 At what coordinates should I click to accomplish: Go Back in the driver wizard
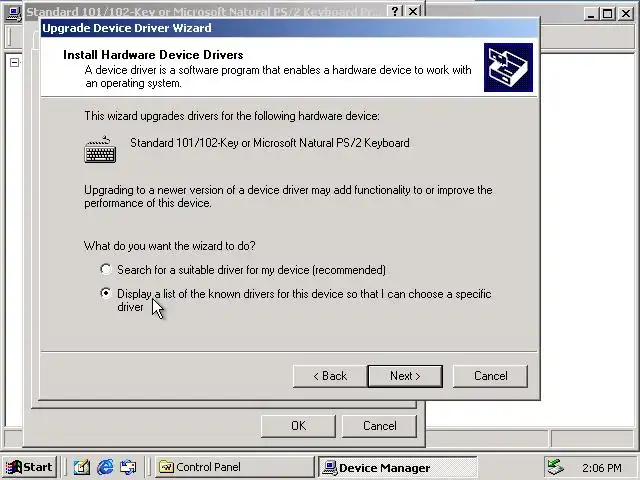pyautogui.click(x=330, y=376)
